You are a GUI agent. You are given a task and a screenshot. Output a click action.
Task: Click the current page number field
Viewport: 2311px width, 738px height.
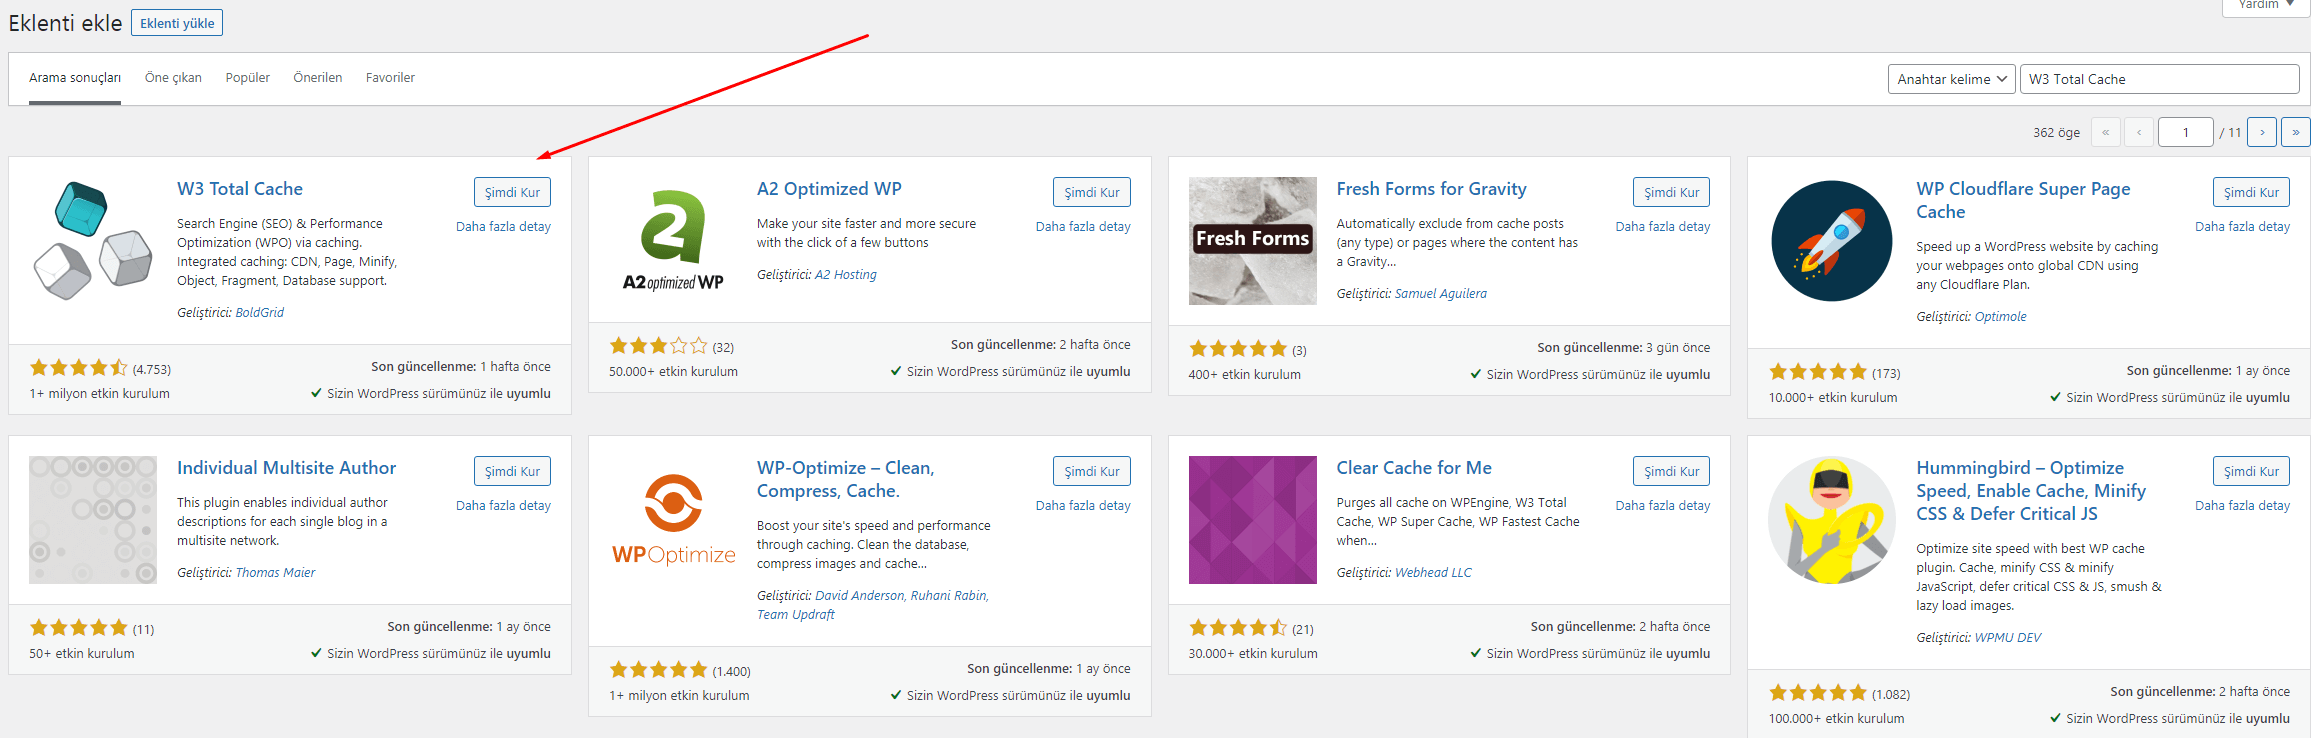click(2186, 132)
